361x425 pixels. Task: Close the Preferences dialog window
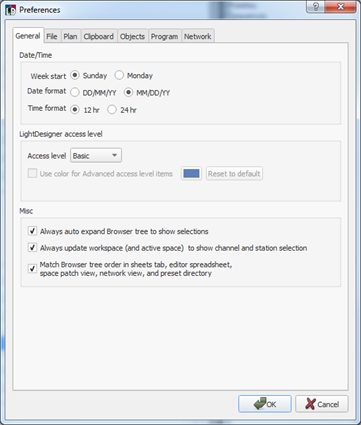click(x=340, y=7)
